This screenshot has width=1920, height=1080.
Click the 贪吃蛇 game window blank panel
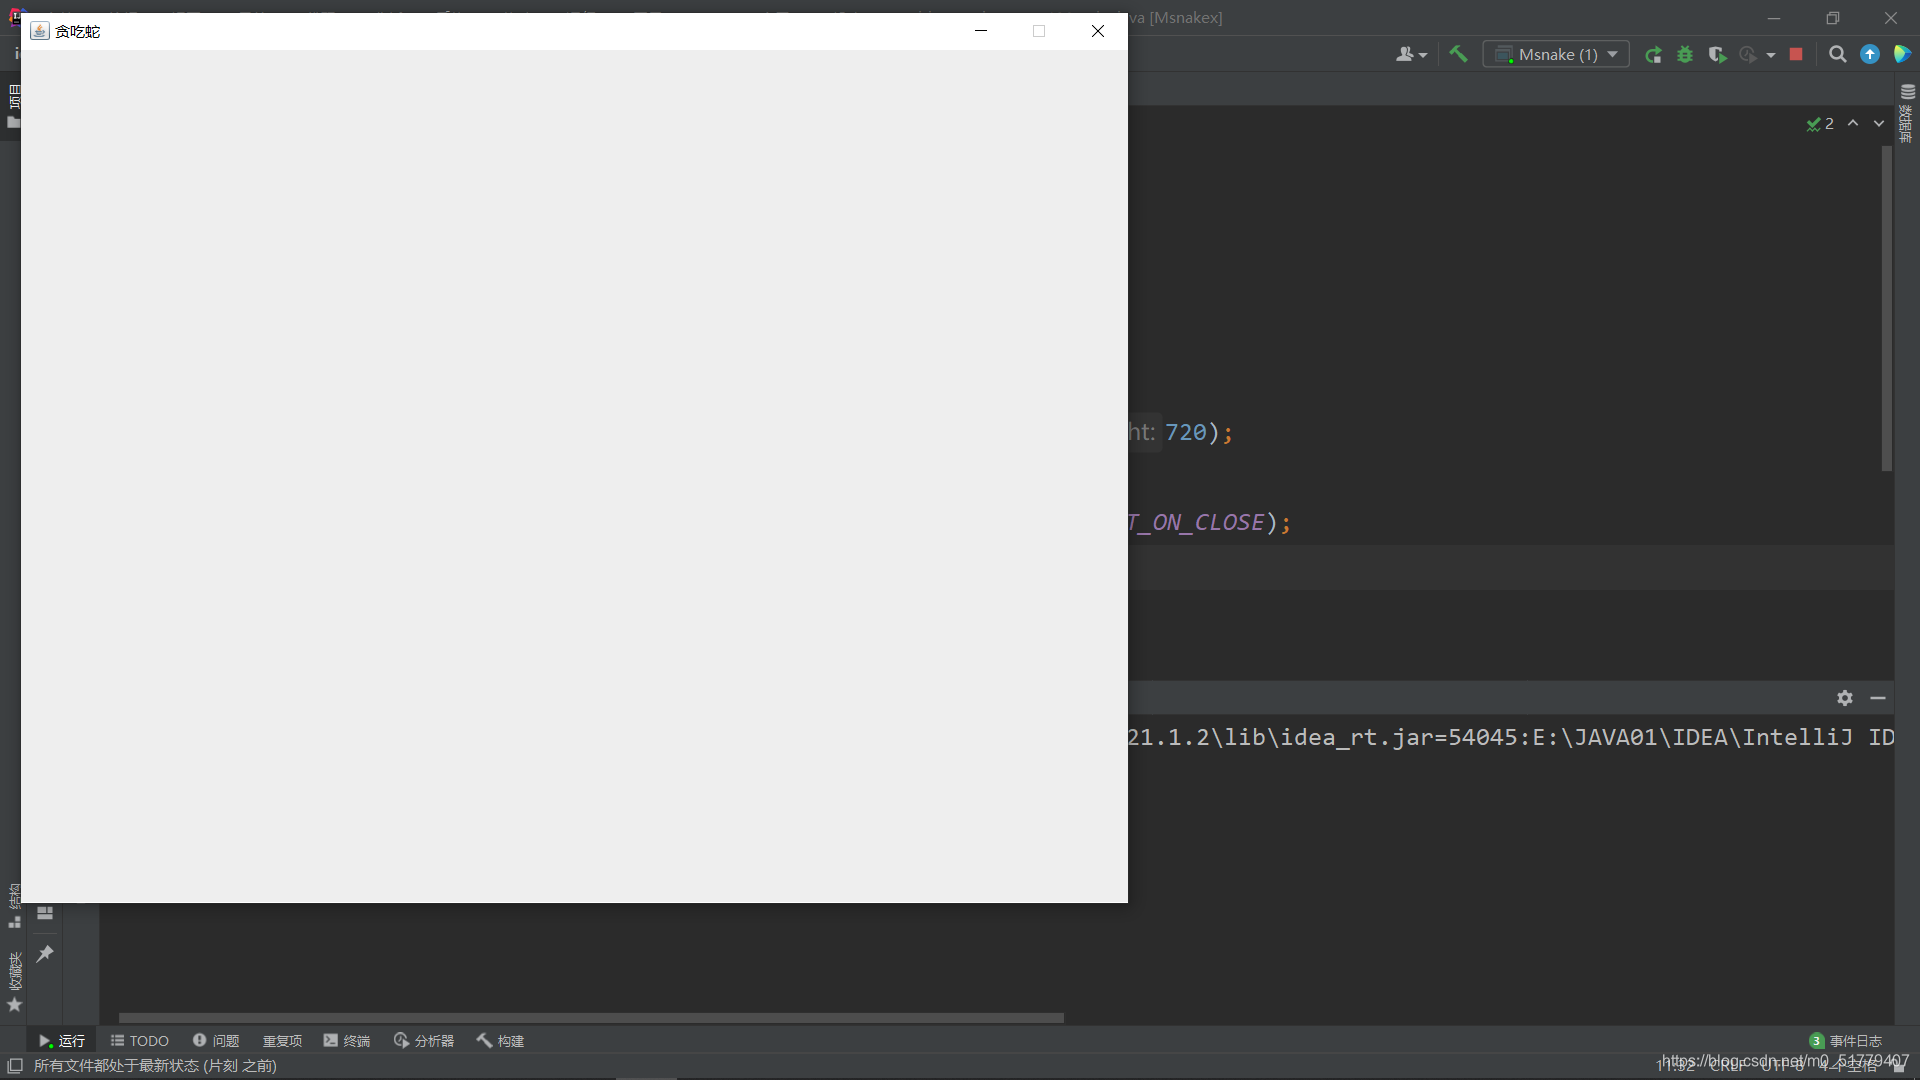pos(574,476)
